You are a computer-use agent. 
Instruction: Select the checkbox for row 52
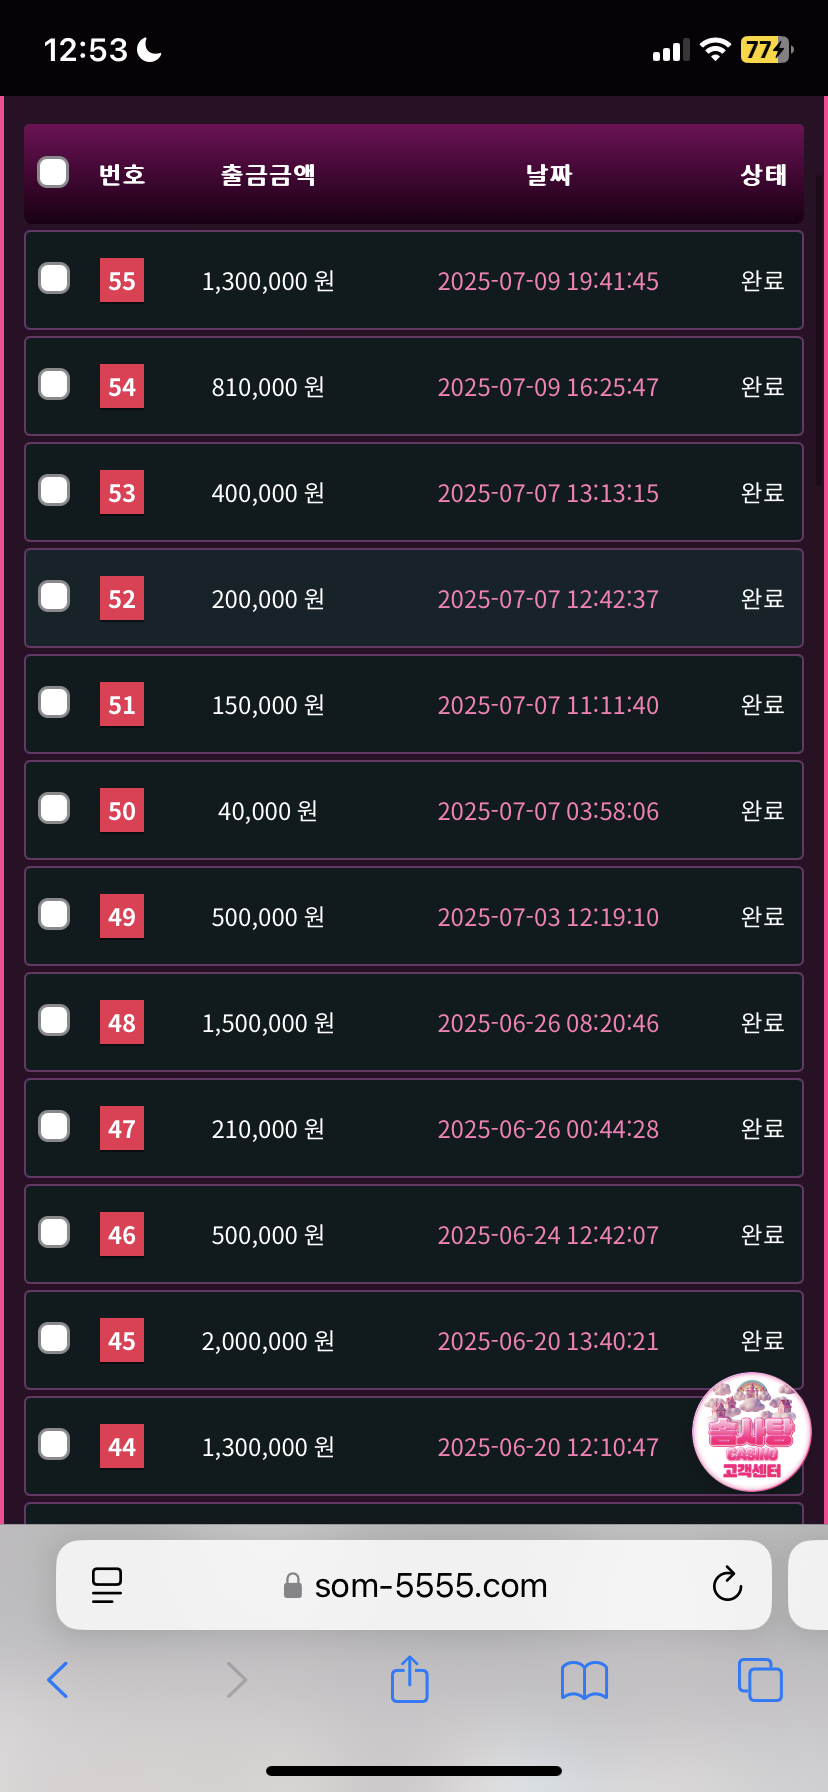(x=54, y=597)
